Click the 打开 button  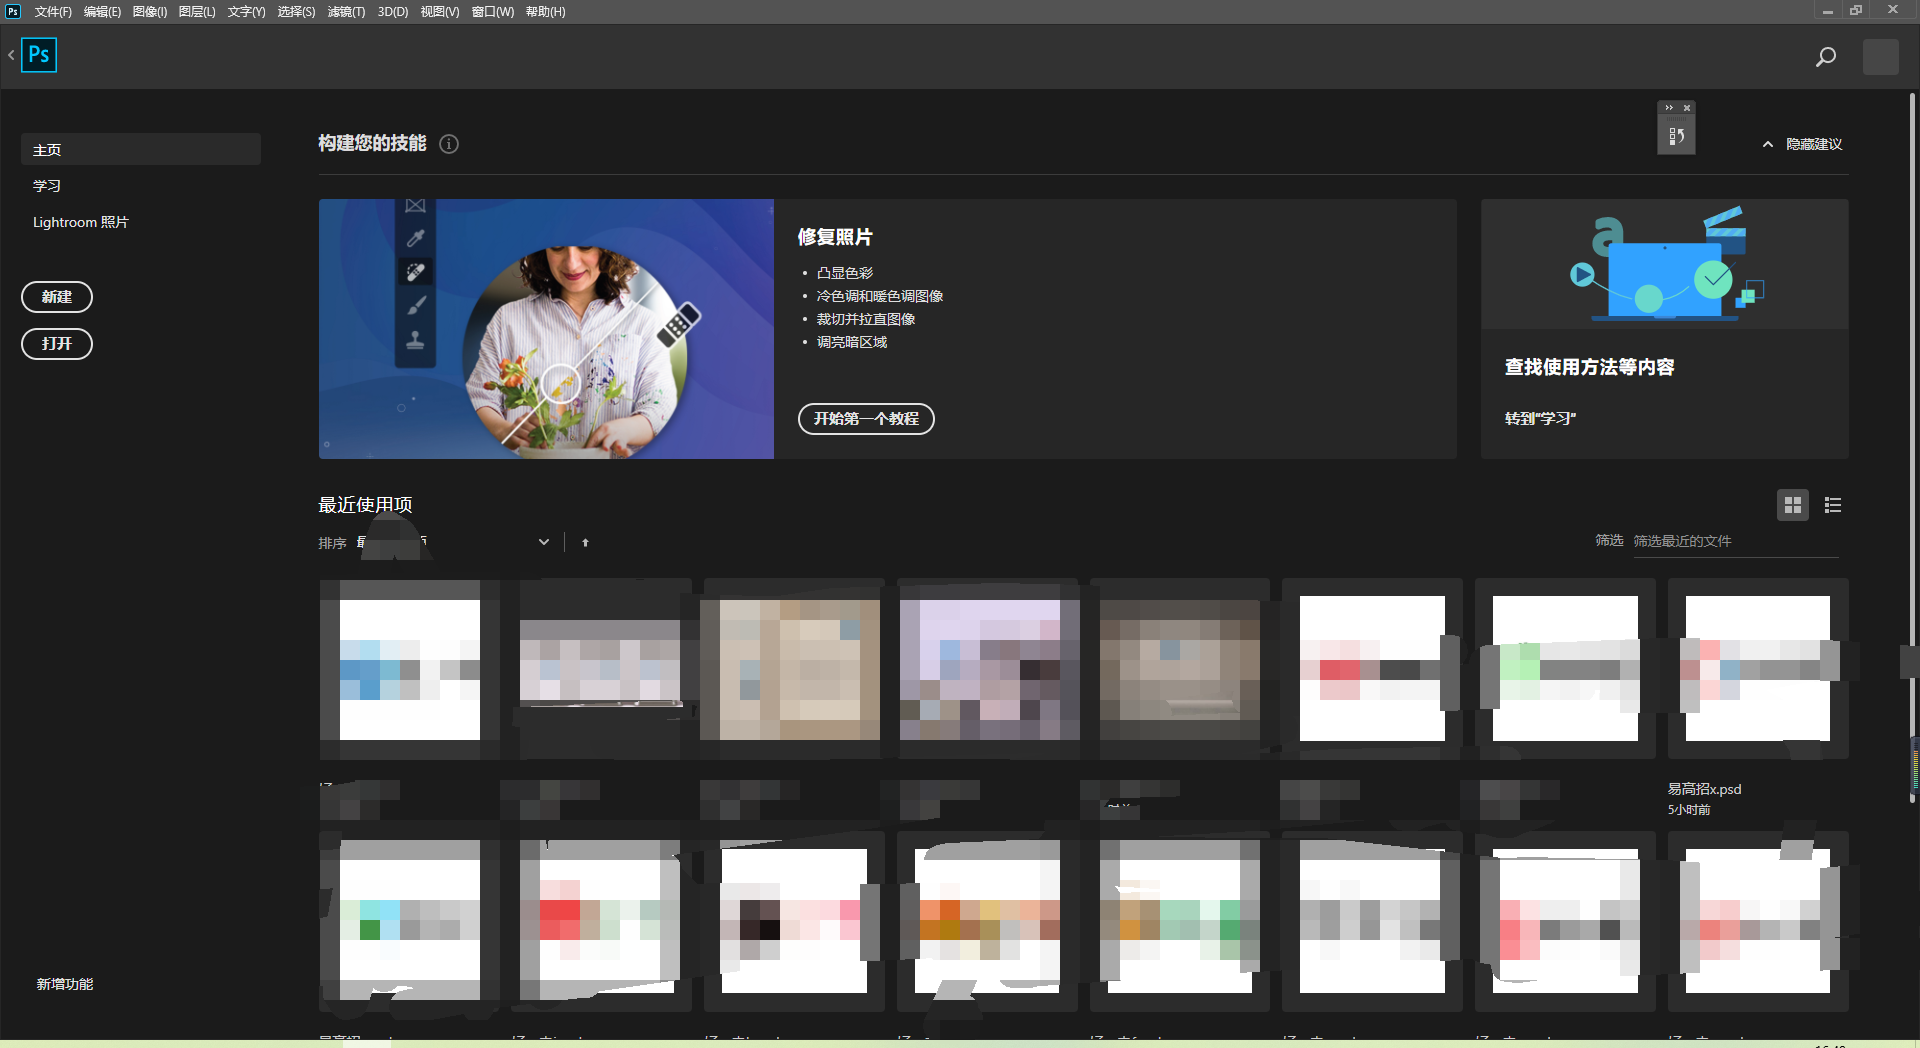pyautogui.click(x=57, y=344)
